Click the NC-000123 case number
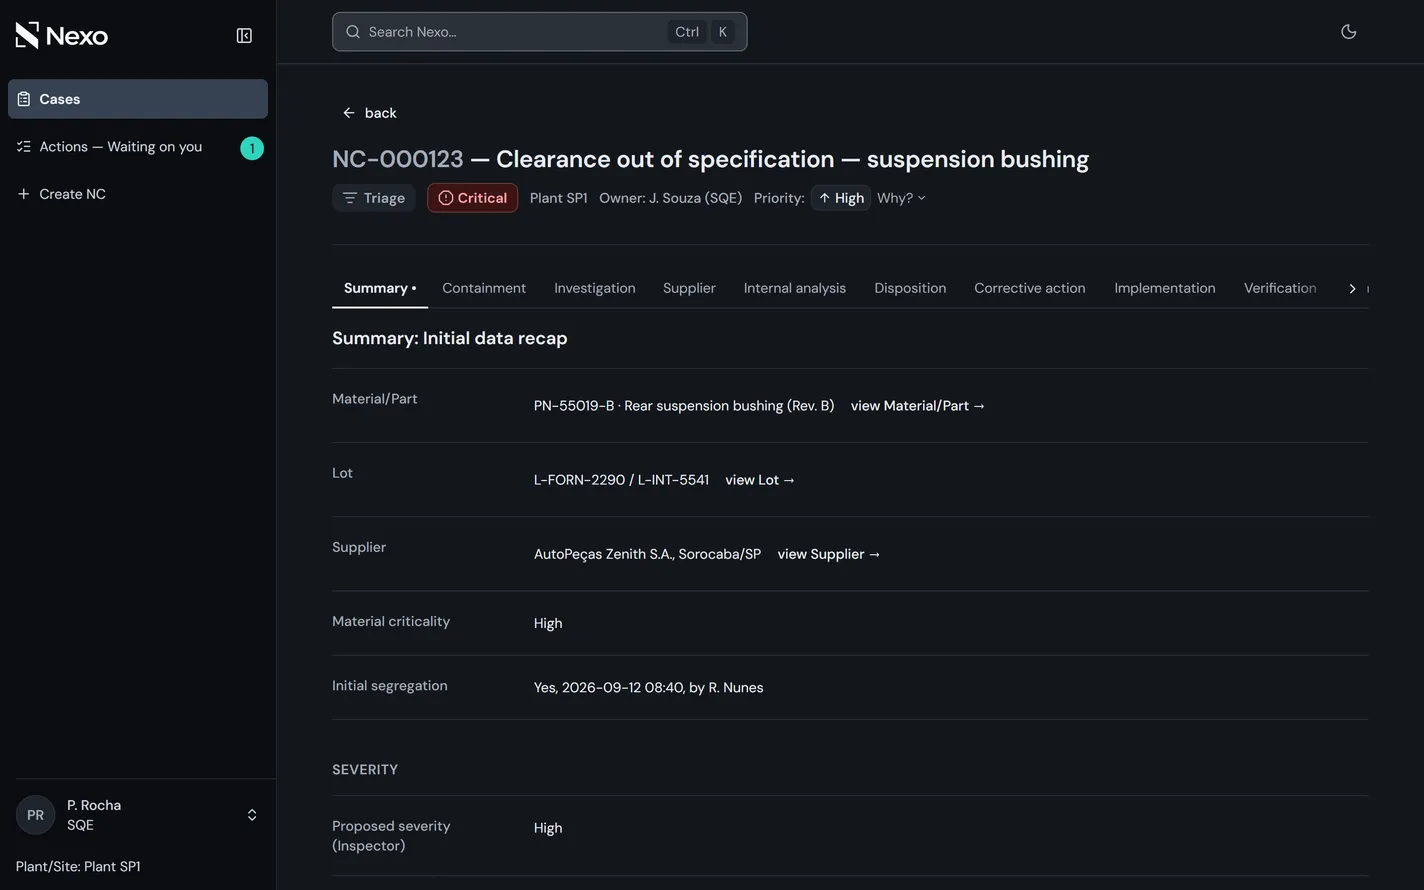The image size is (1424, 890). [398, 159]
